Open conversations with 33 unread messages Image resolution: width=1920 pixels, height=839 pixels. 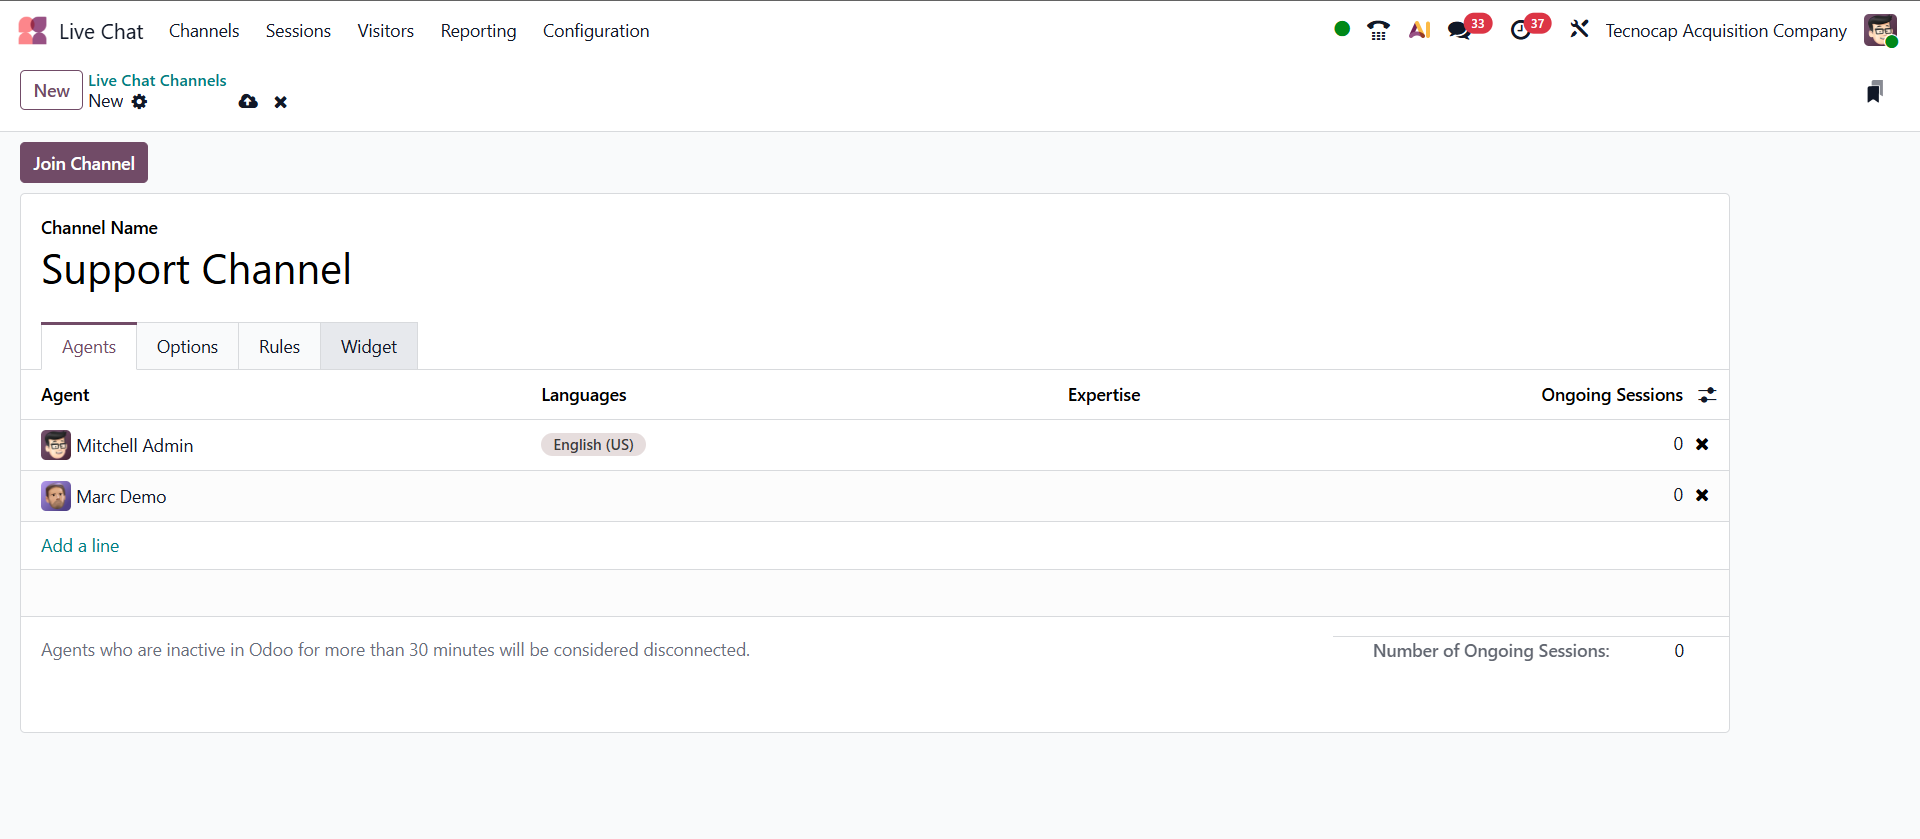tap(1460, 30)
